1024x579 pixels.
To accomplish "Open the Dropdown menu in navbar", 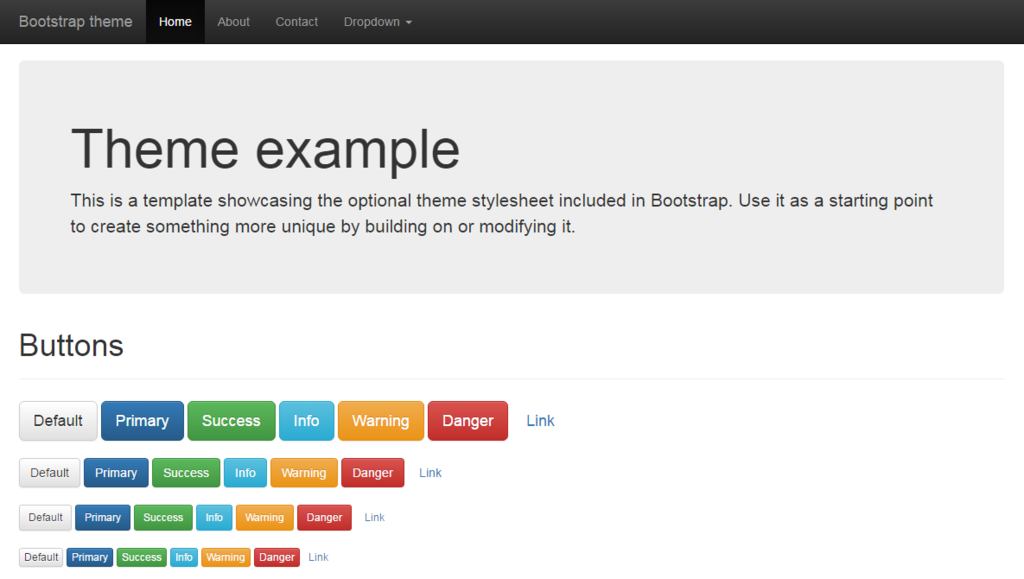I will tap(377, 22).
